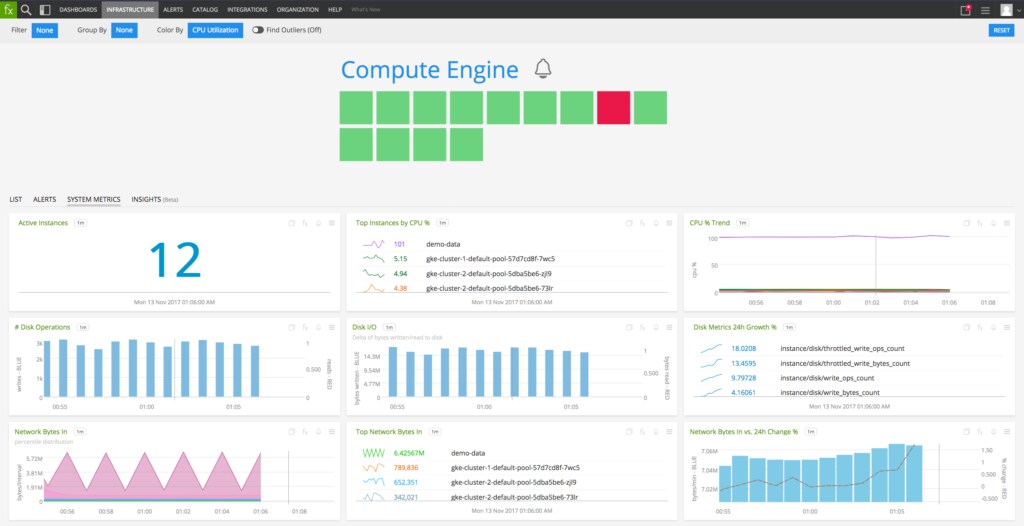The width and height of the screenshot is (1024, 526).
Task: Open CATALOG in the top navigation
Action: tap(205, 10)
